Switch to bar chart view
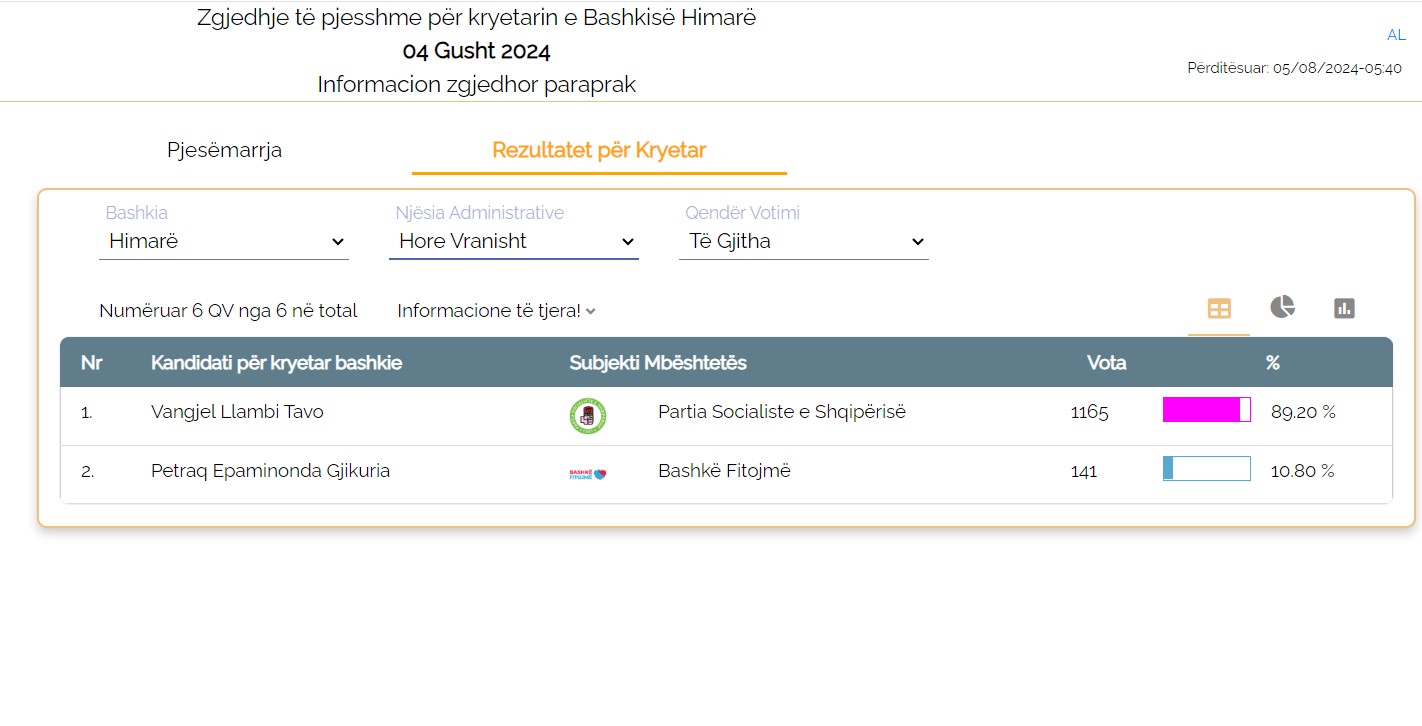 pos(1344,308)
